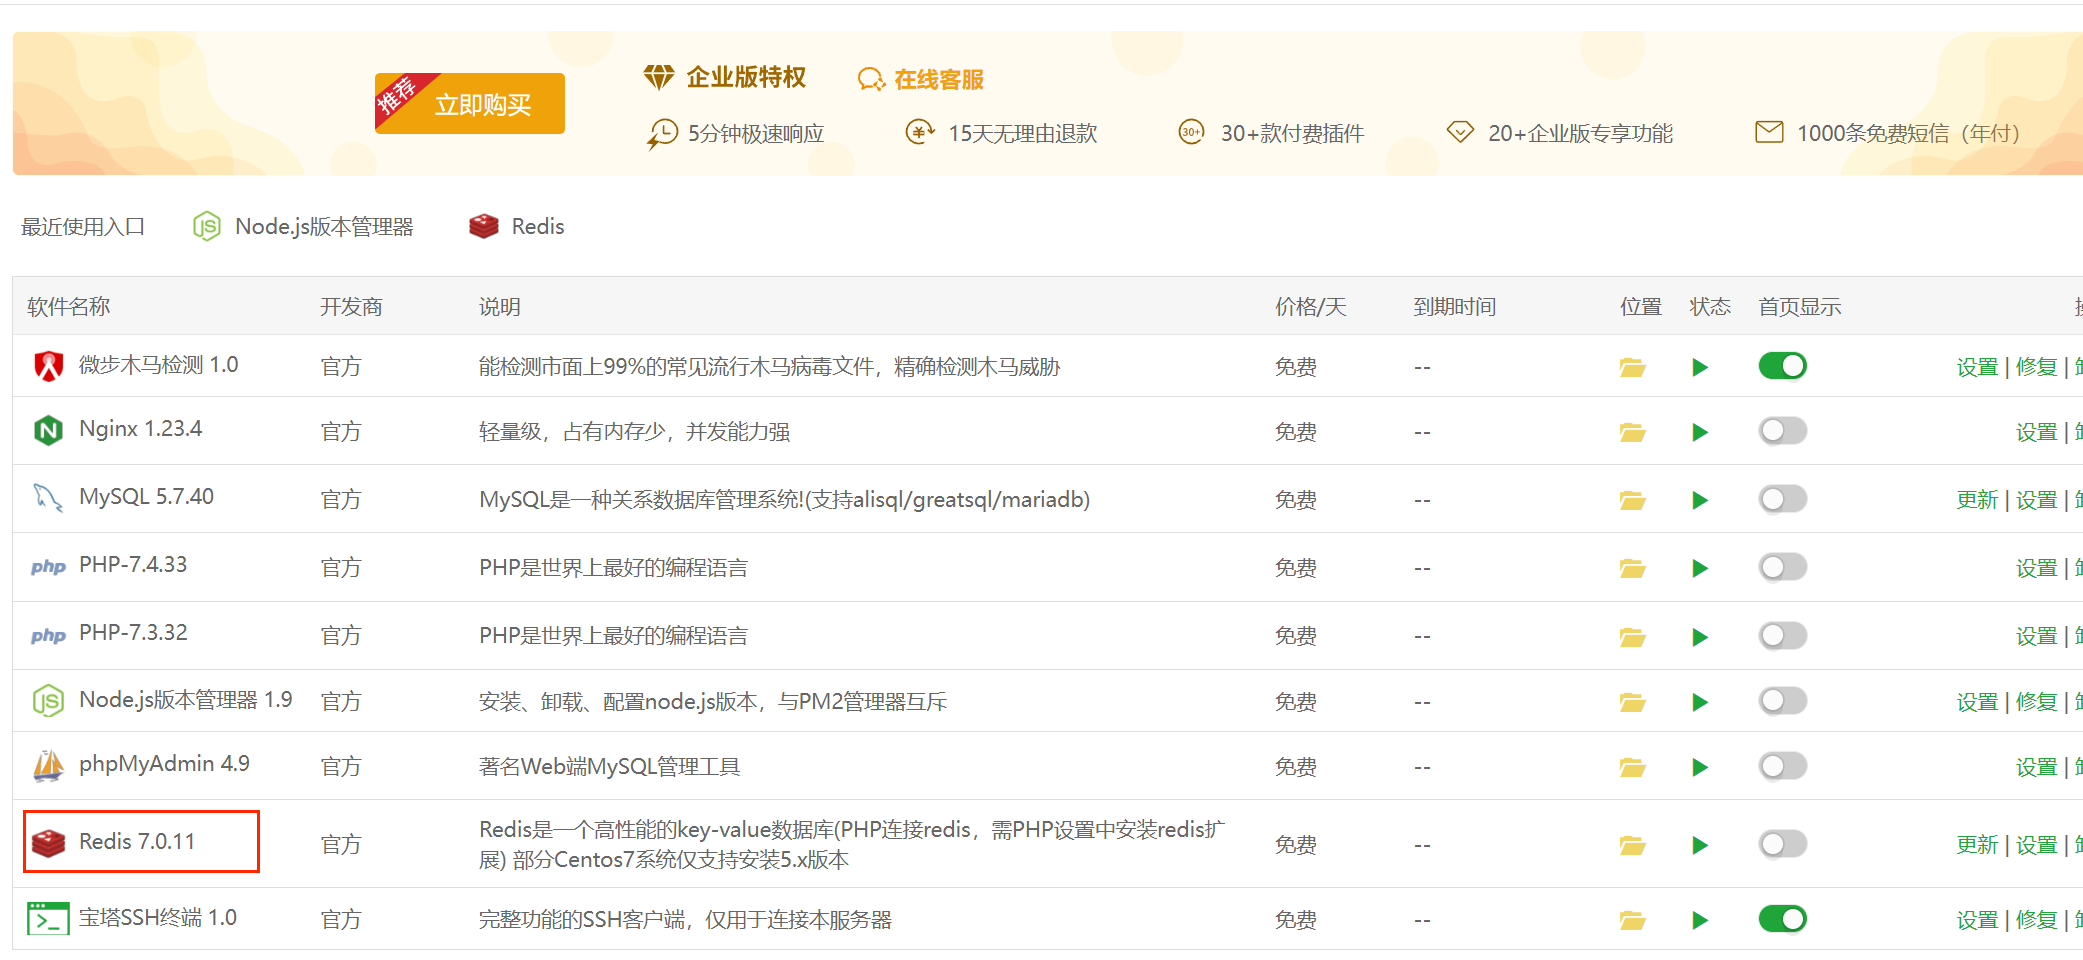Image resolution: width=2083 pixels, height=960 pixels.
Task: Open 设置 for phpMyAdmin 4.9
Action: click(x=2036, y=767)
